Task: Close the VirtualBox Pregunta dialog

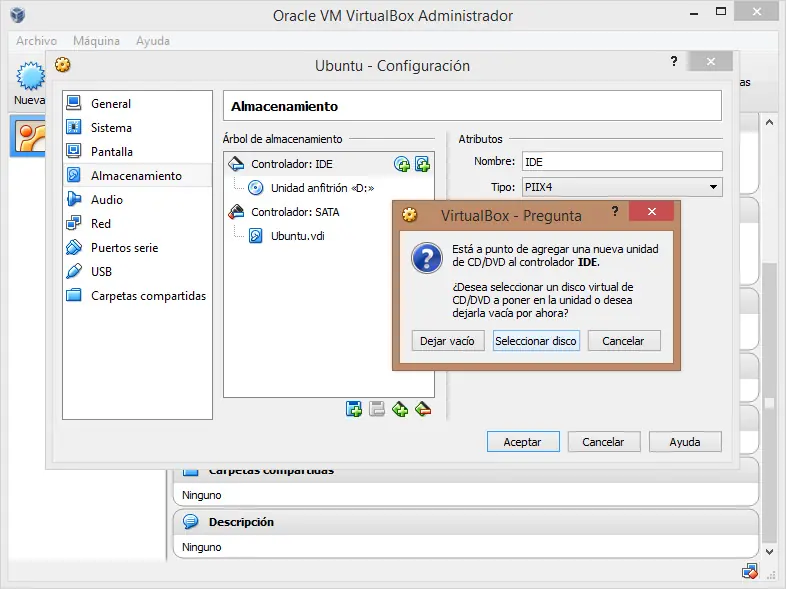Action: click(651, 211)
